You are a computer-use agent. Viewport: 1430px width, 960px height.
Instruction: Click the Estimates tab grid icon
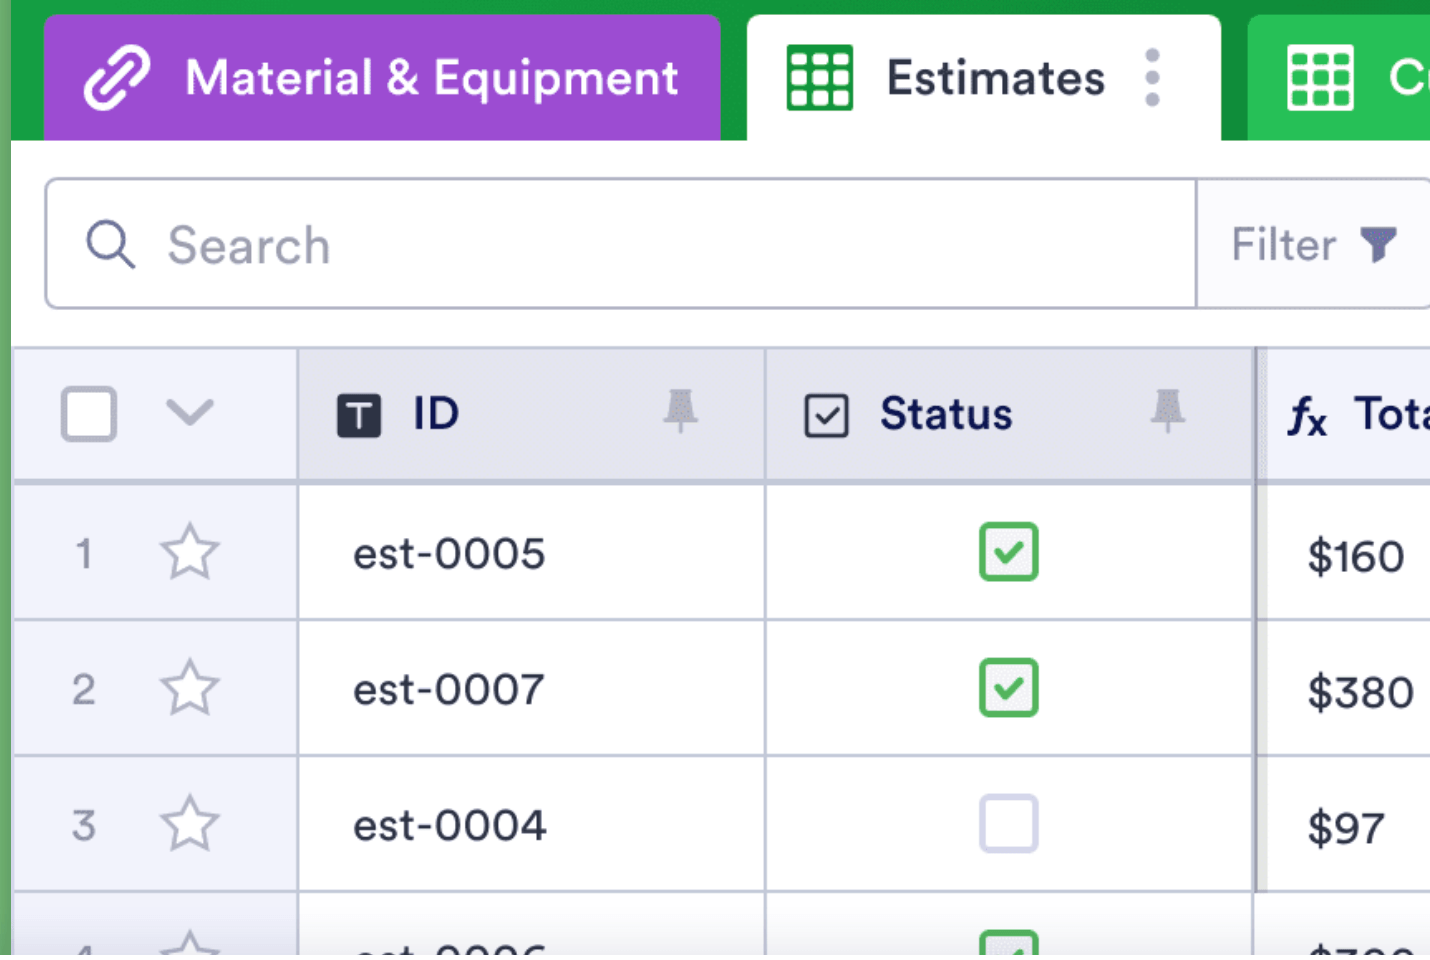click(x=820, y=78)
